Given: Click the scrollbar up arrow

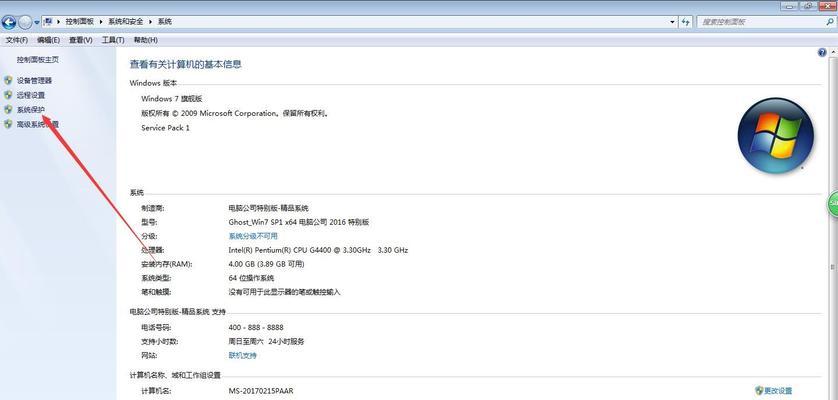Looking at the screenshot, I should coord(833,52).
